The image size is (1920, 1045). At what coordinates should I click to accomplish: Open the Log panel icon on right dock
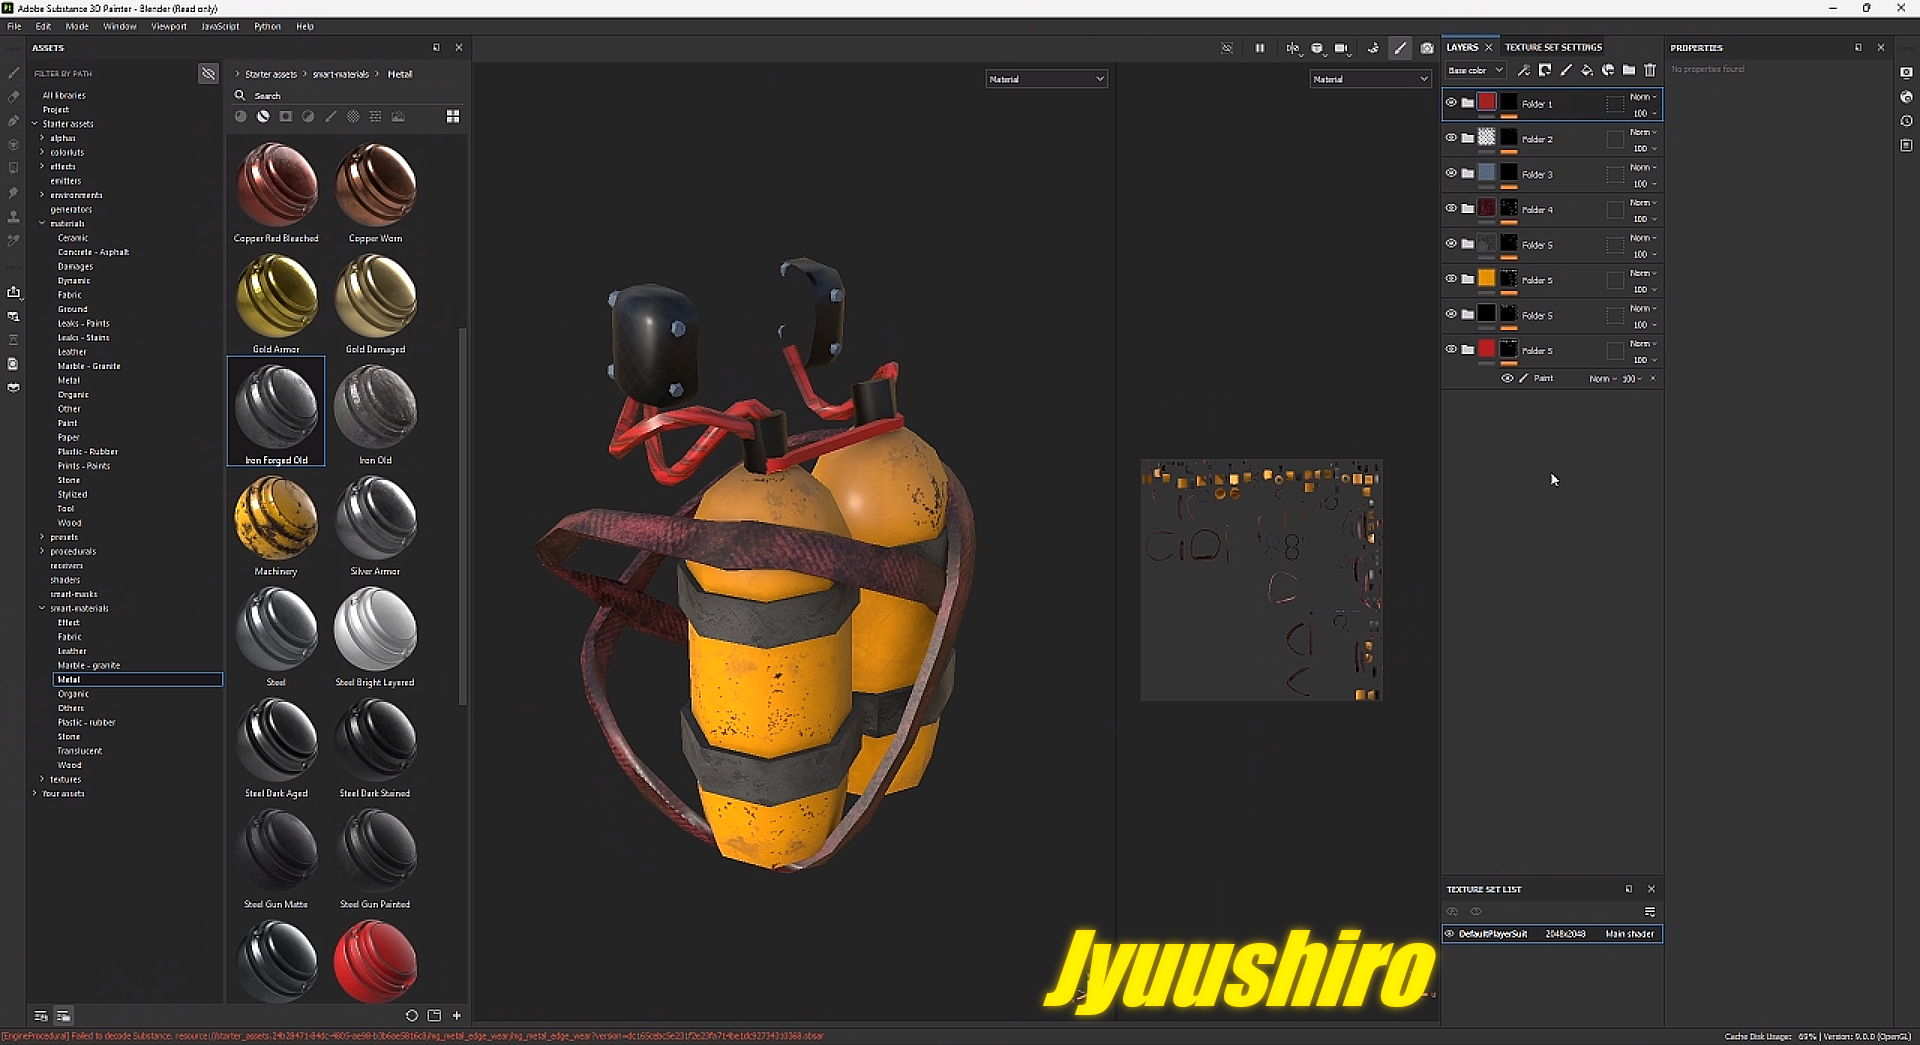point(1906,145)
